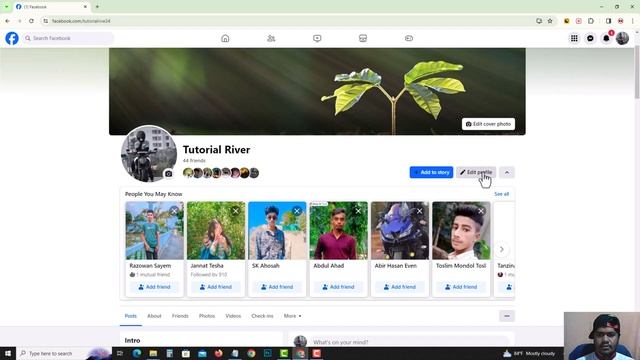Open a new browser tab with plus
The width and height of the screenshot is (640, 360).
click(97, 7)
